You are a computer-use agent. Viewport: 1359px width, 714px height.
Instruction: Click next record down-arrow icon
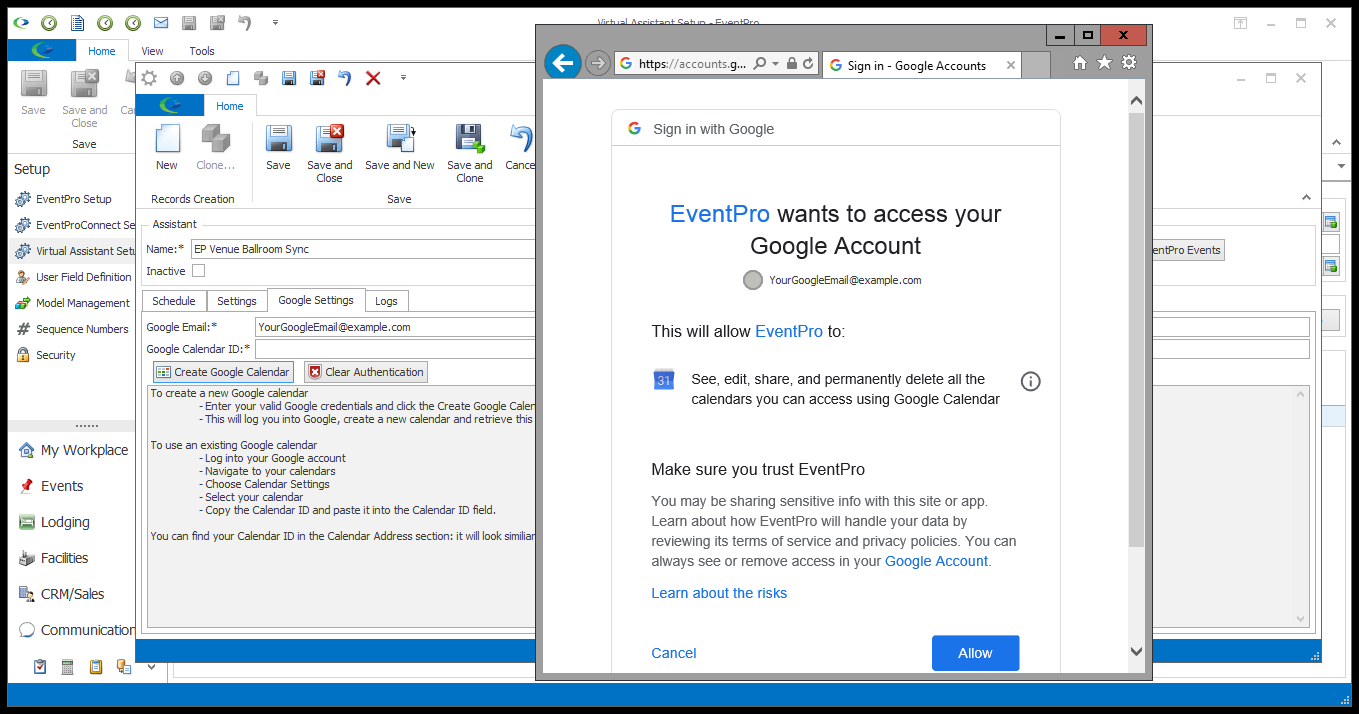[x=204, y=78]
